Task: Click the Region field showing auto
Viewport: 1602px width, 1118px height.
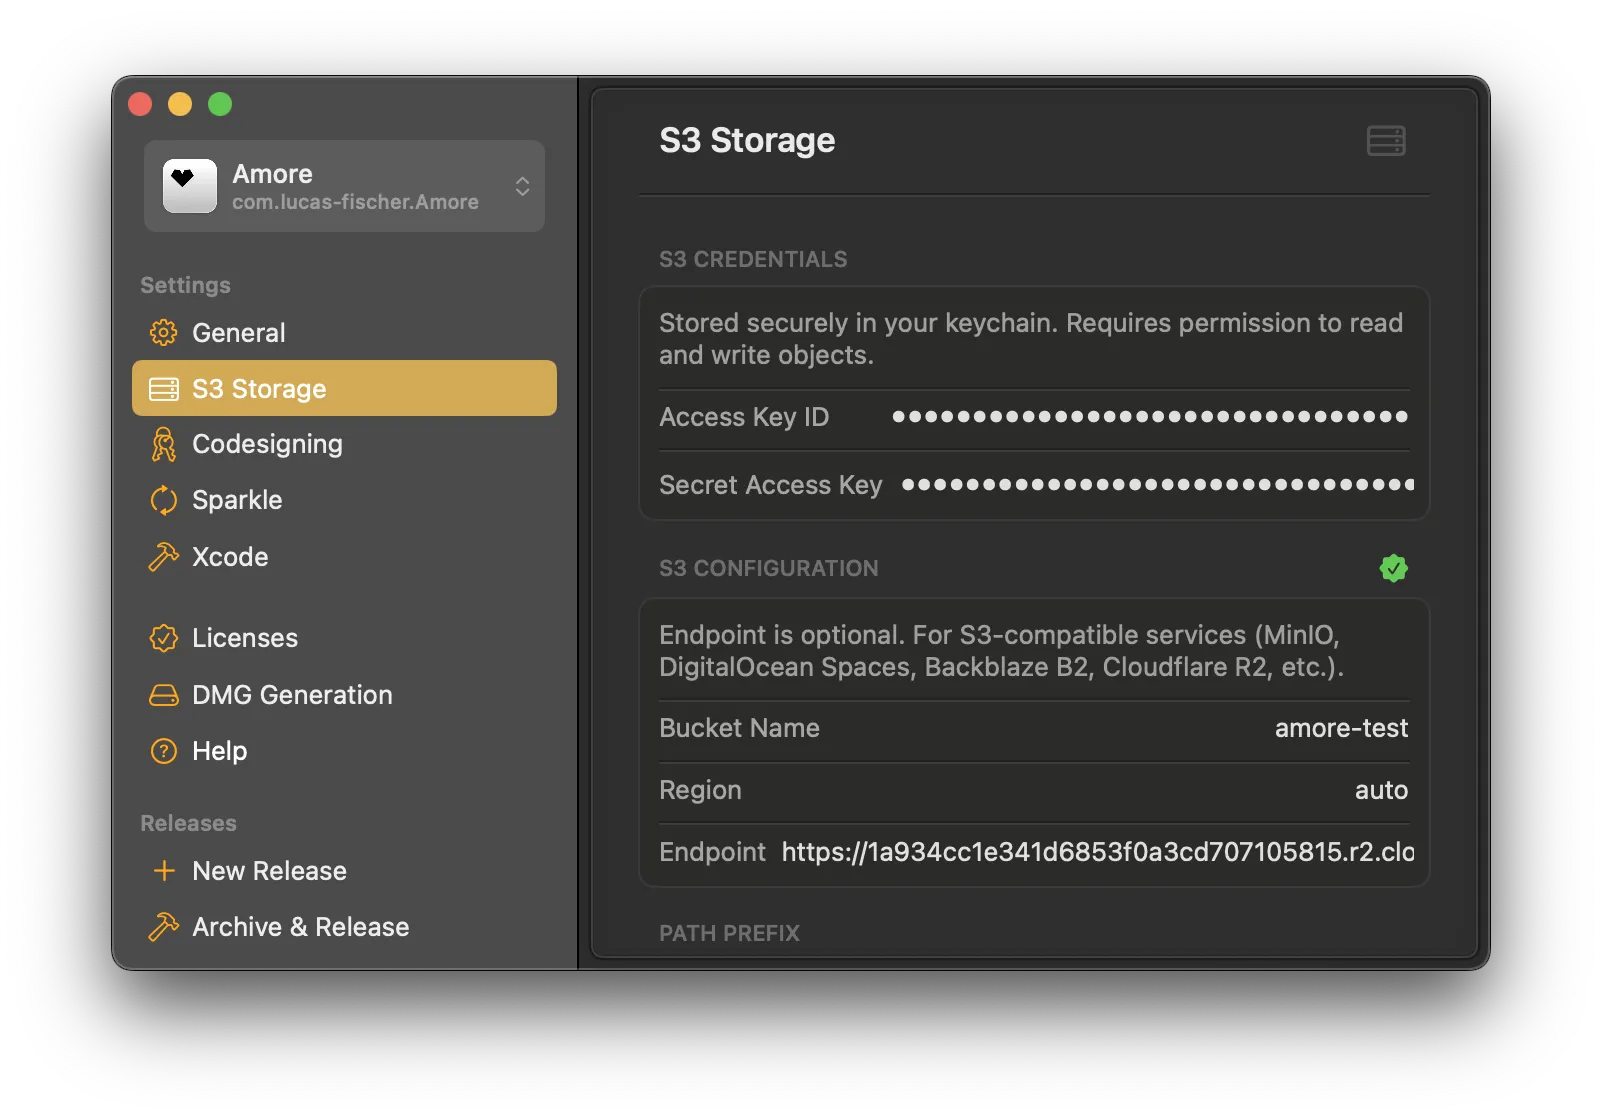Action: tap(1380, 790)
